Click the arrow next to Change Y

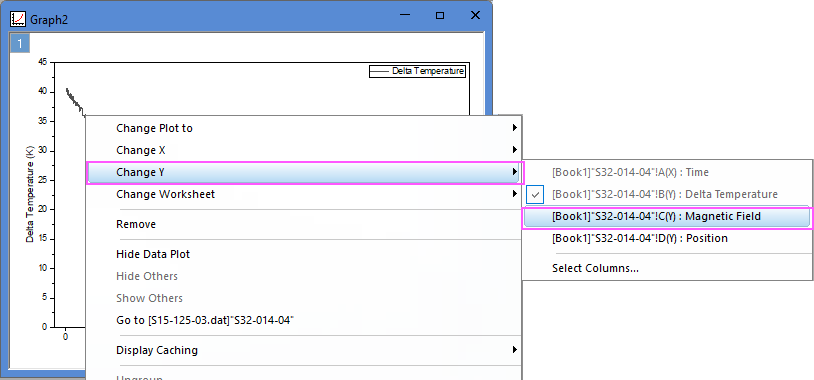coord(514,172)
